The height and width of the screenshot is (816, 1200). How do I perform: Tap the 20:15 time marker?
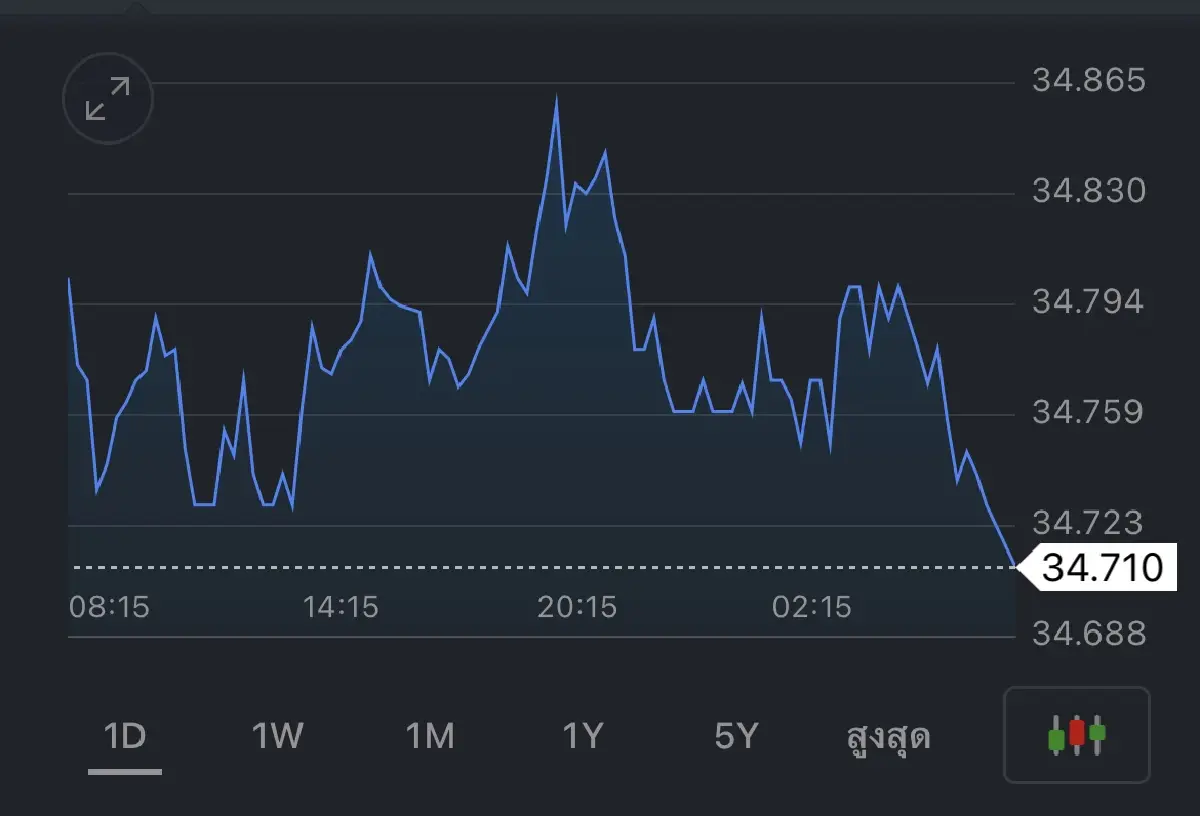click(x=577, y=607)
